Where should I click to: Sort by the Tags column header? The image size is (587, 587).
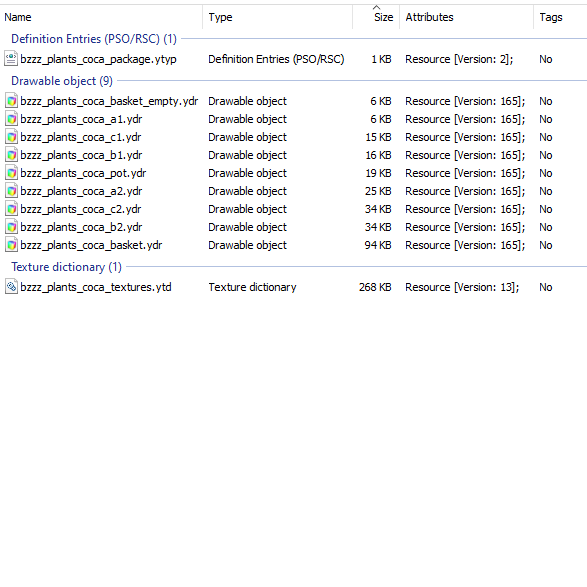click(560, 17)
